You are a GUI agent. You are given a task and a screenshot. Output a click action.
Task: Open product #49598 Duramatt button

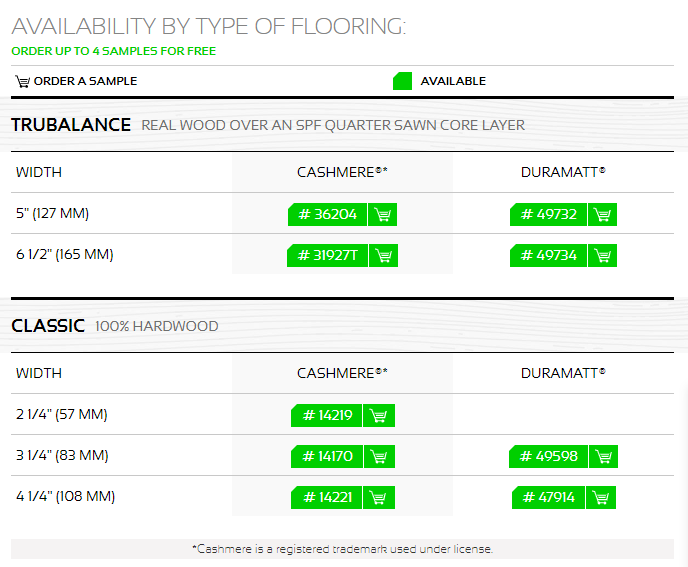tap(548, 456)
